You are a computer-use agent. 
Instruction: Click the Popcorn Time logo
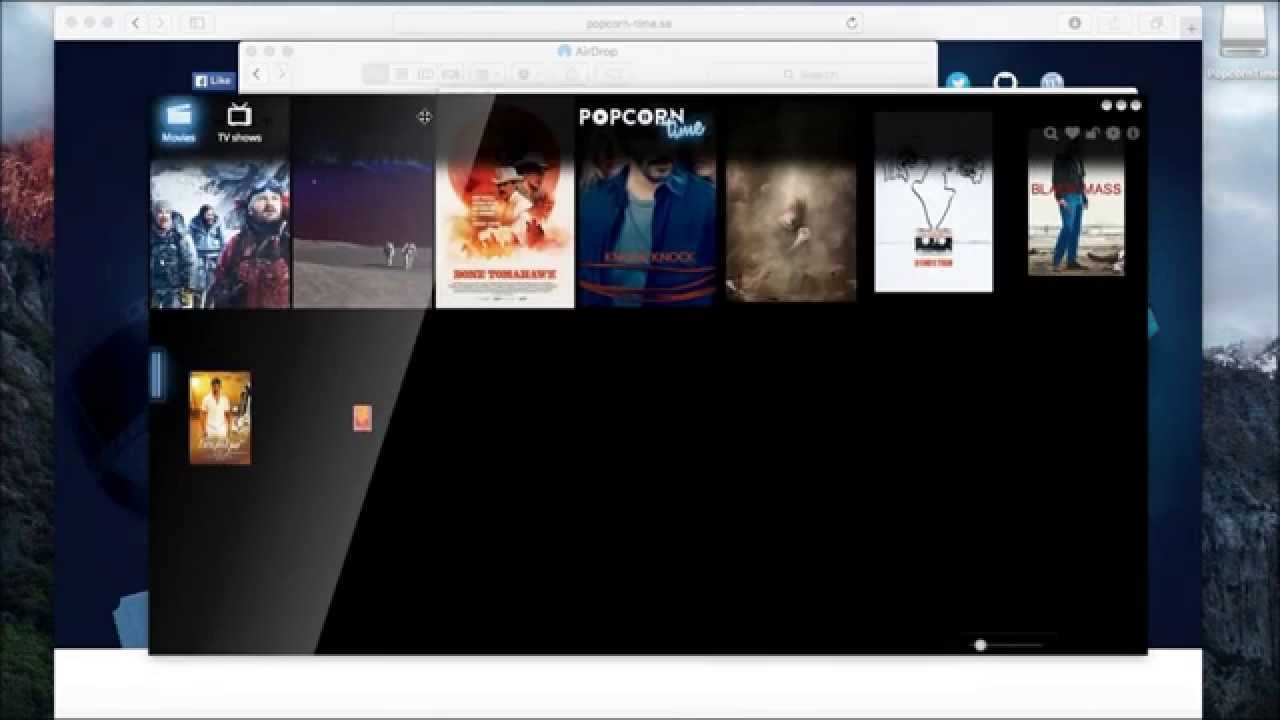(643, 122)
